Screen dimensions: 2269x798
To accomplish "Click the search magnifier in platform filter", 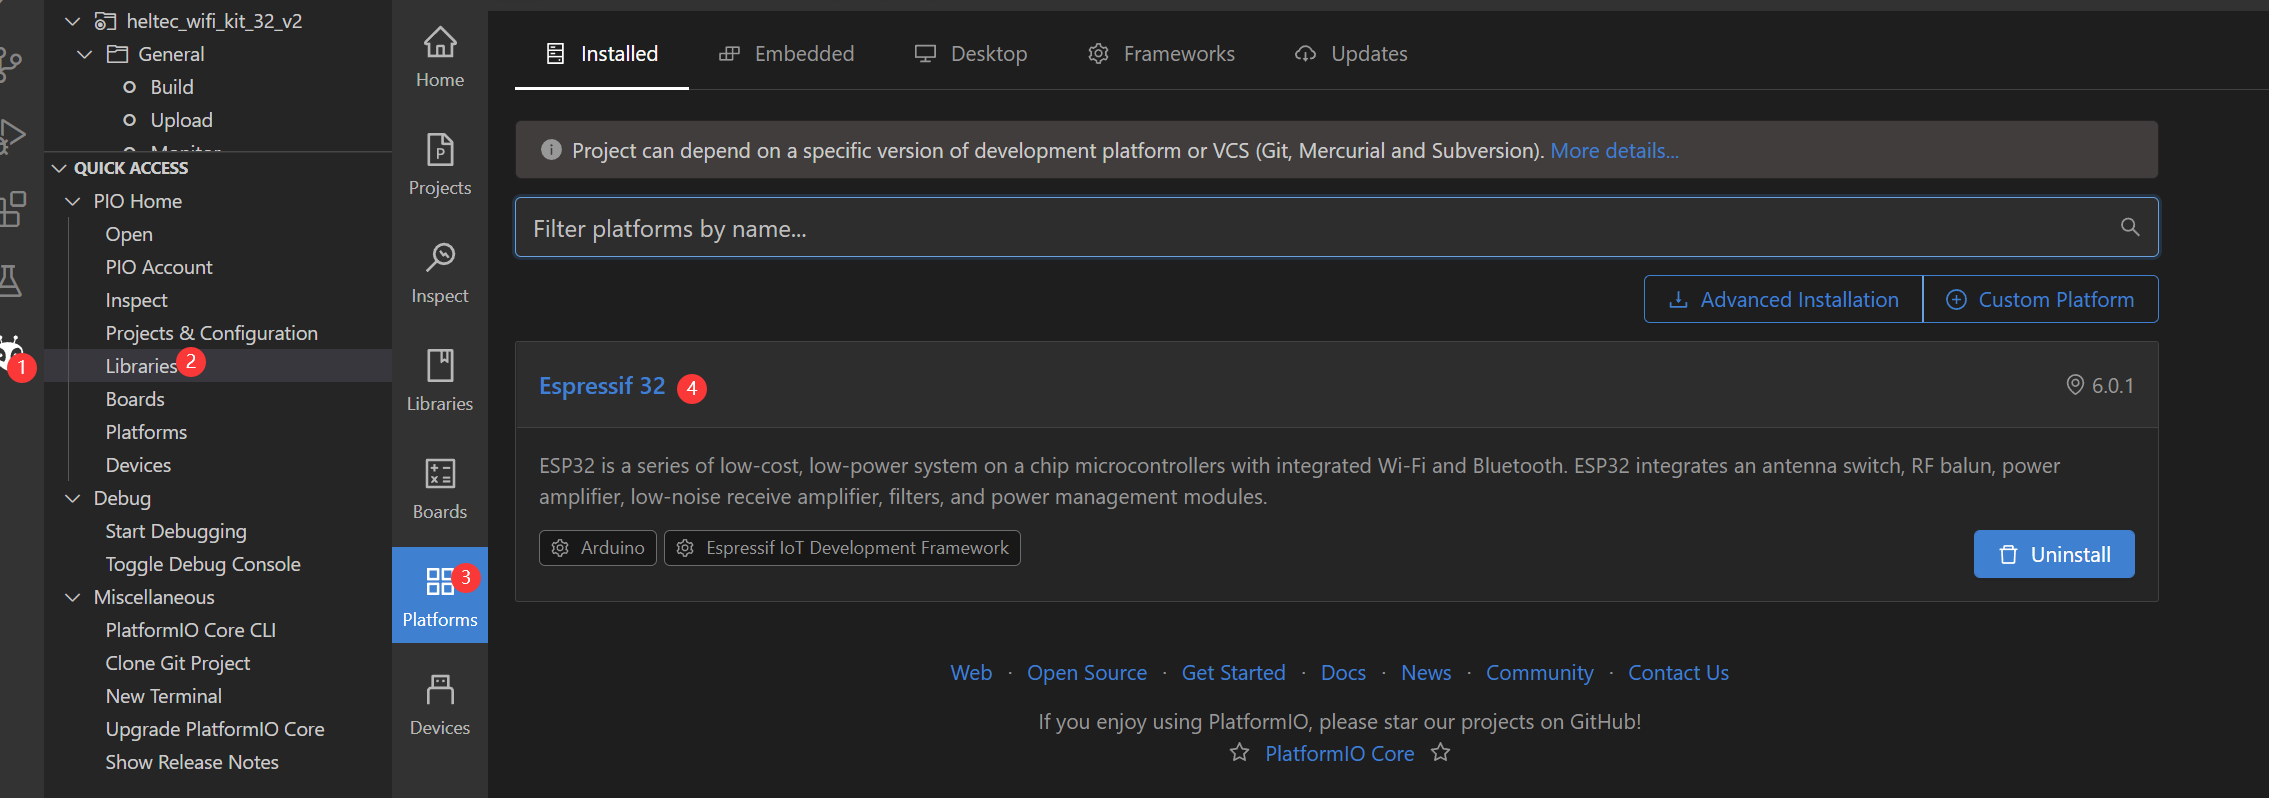I will [x=2130, y=227].
